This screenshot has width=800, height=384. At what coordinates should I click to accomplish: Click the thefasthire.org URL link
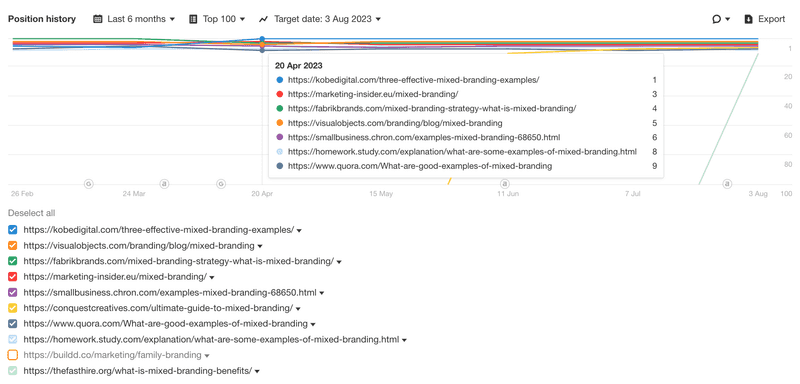tap(138, 371)
